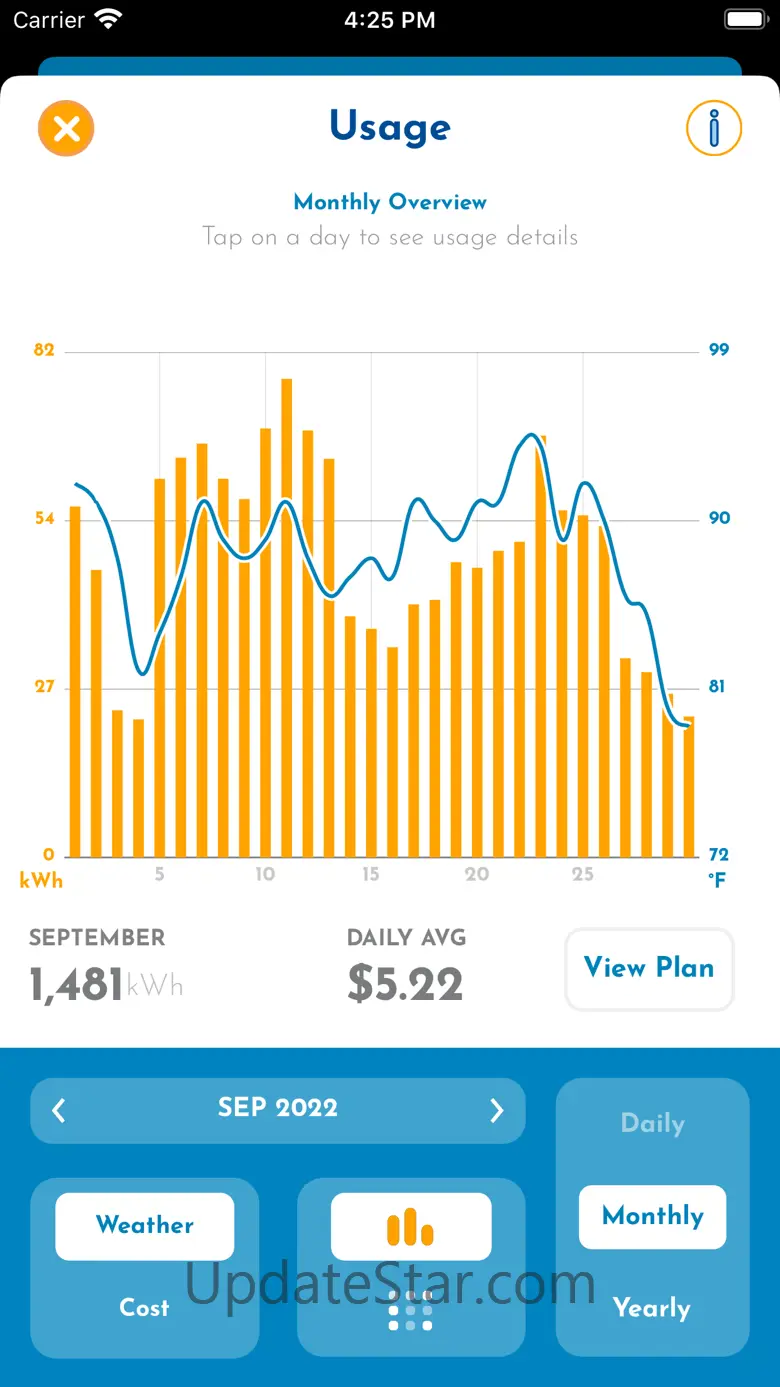Enable the Weather overlay toggle

[145, 1226]
